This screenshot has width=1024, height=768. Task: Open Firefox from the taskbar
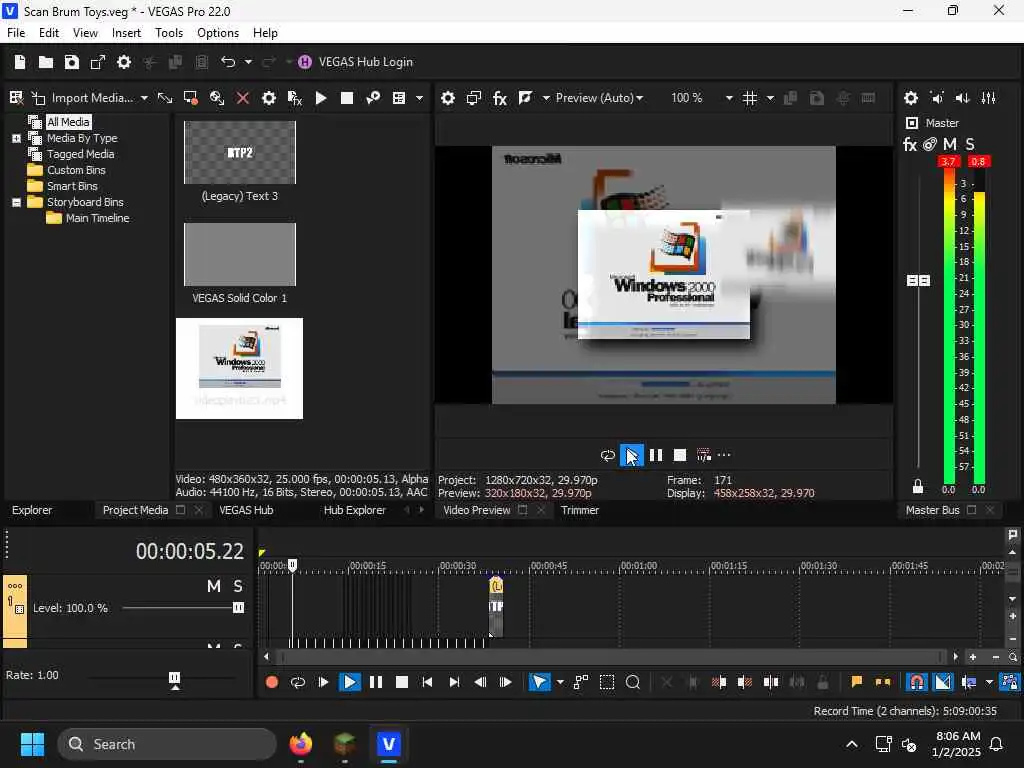point(300,744)
